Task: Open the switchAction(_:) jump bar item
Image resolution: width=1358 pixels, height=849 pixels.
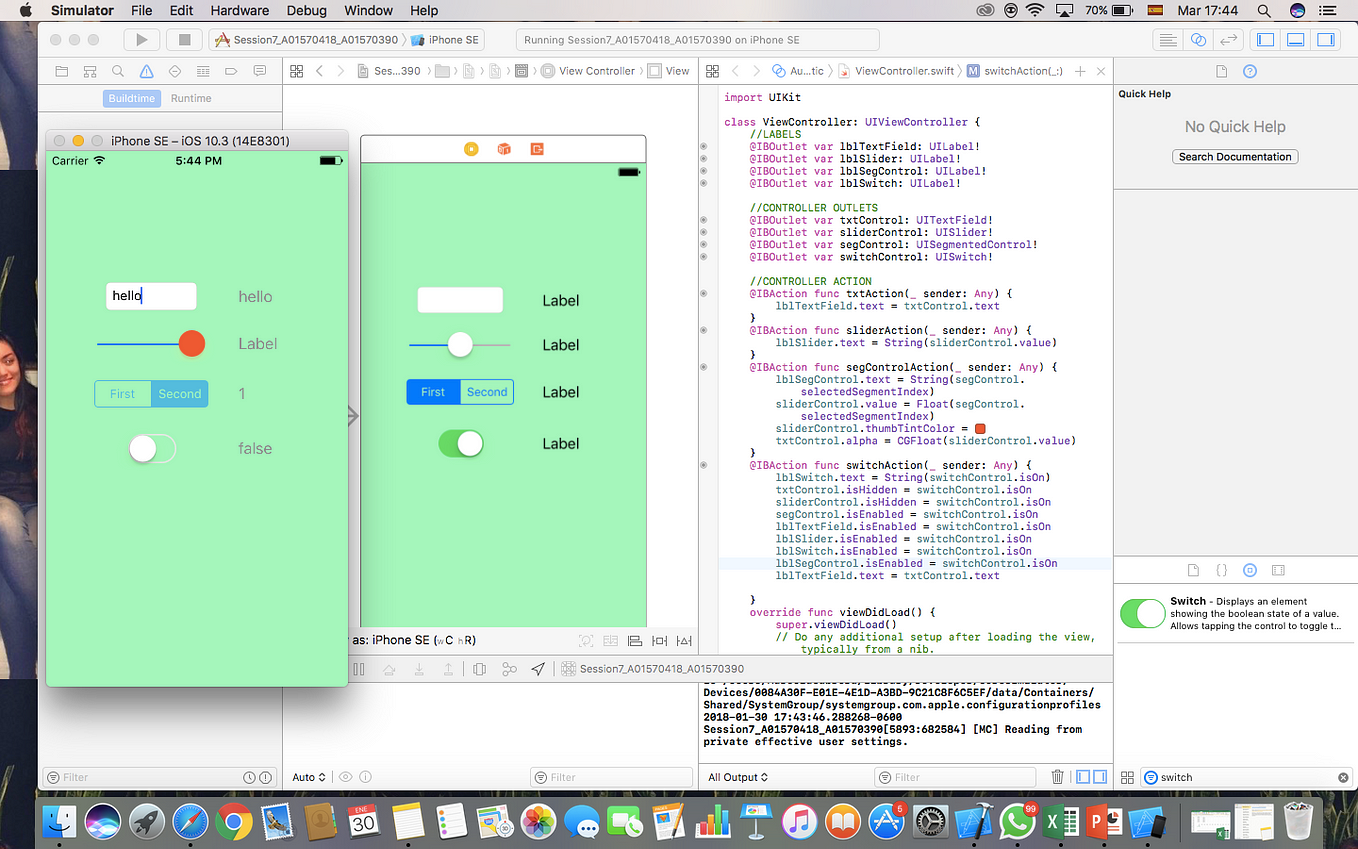Action: [1015, 71]
